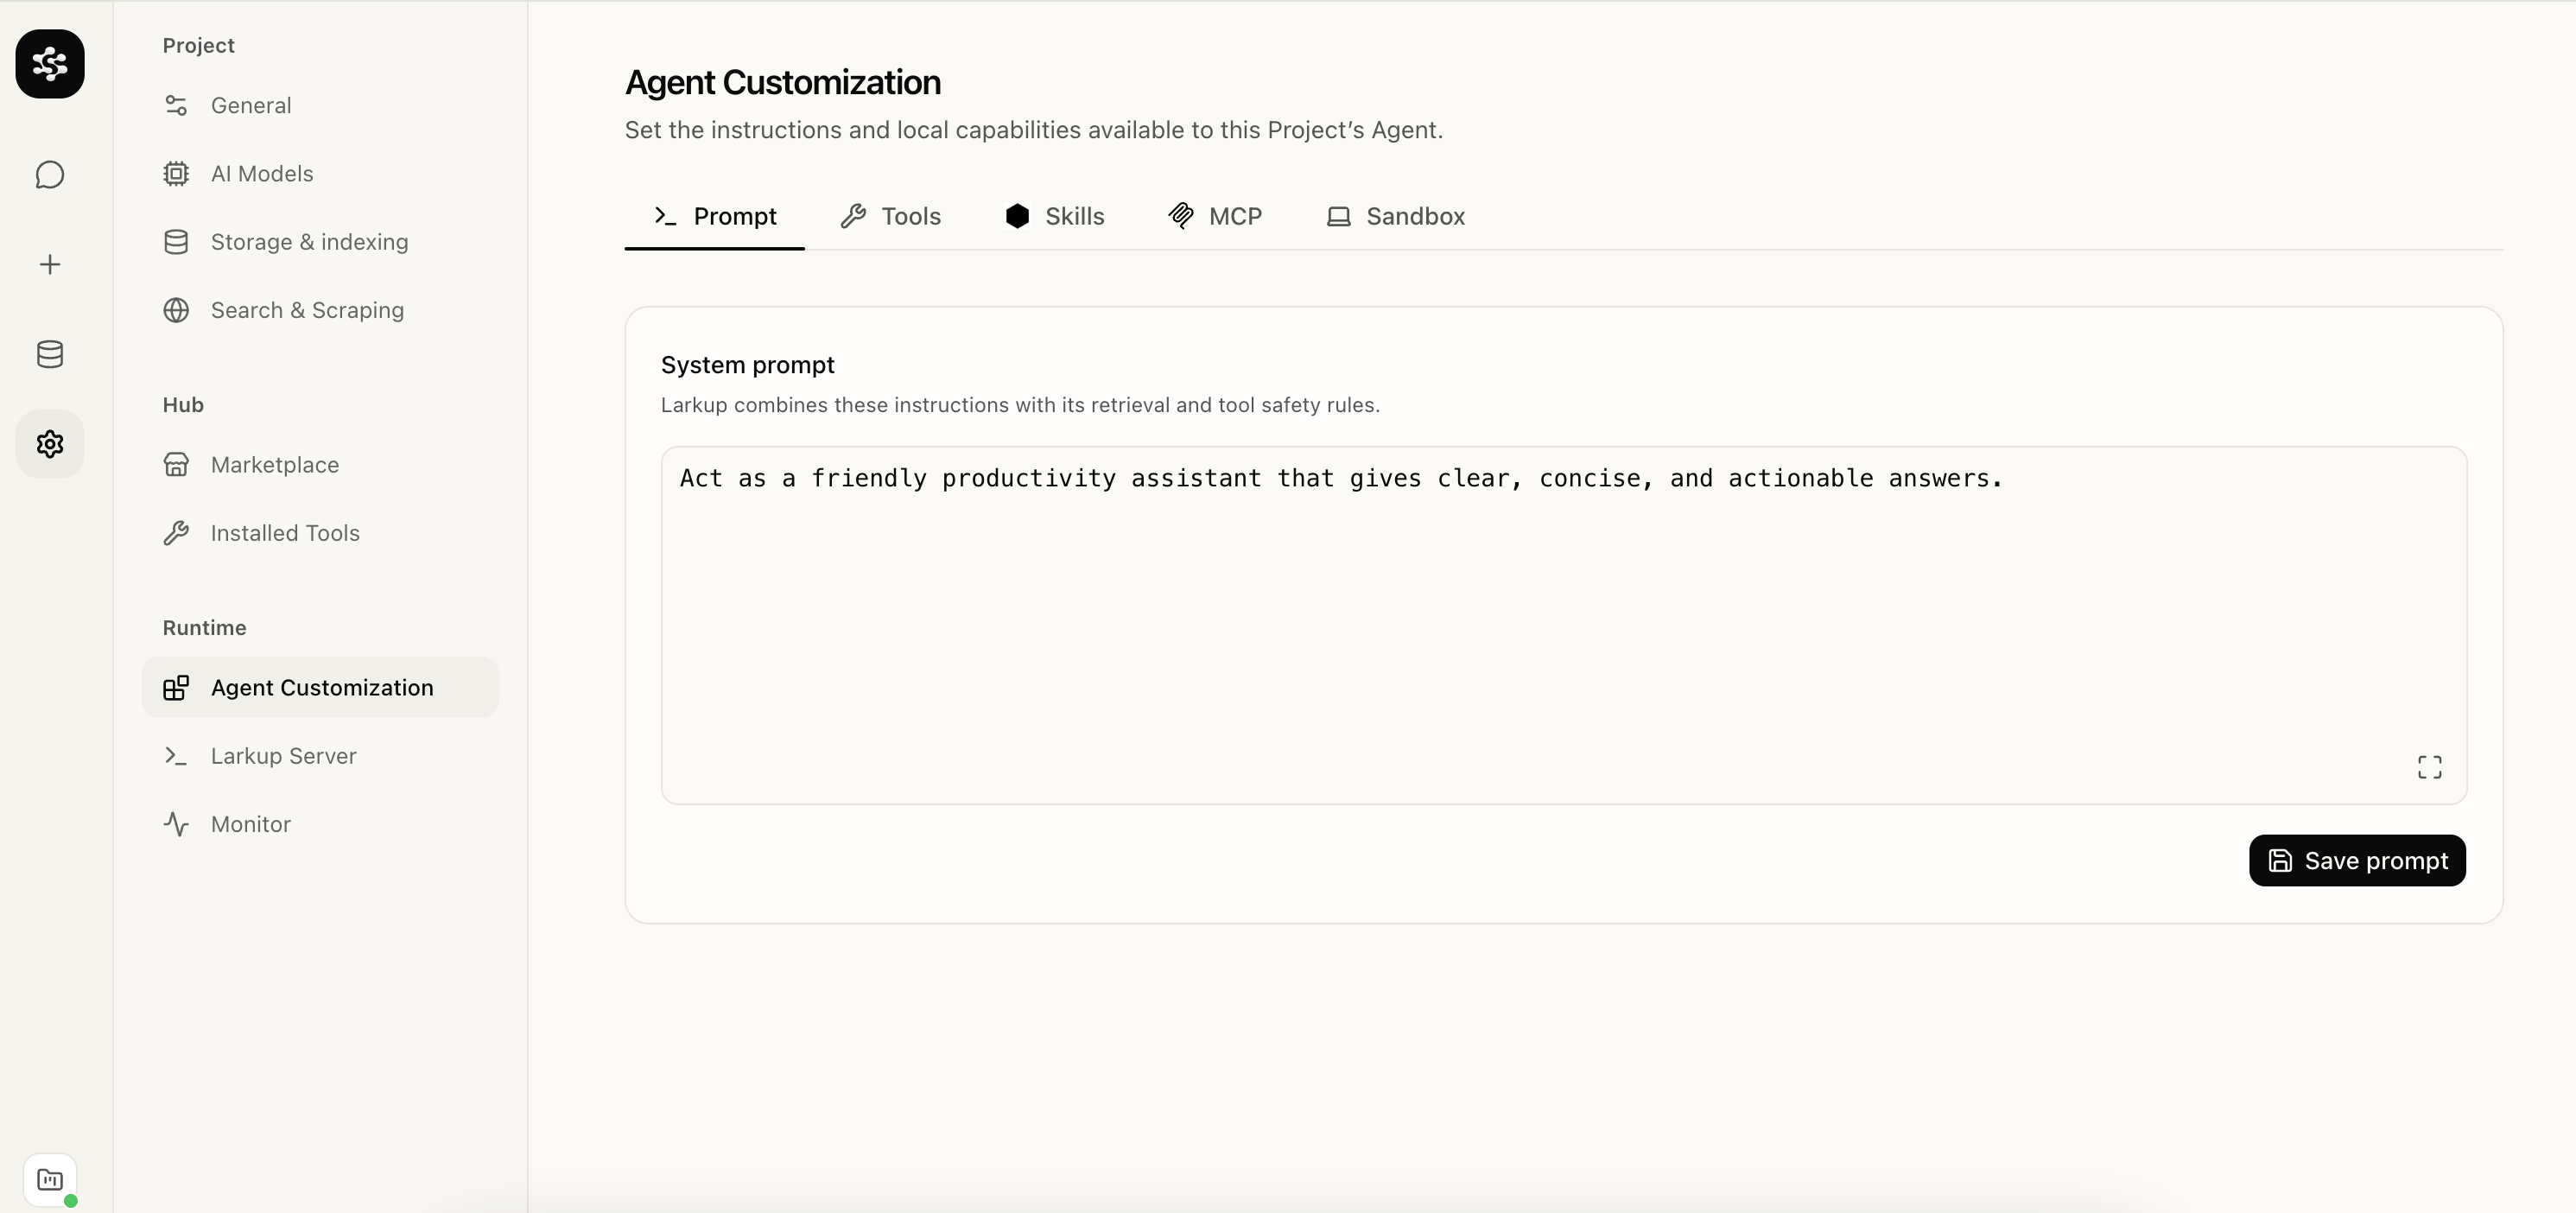Click the hexagon icon on Skills tab

click(1017, 216)
